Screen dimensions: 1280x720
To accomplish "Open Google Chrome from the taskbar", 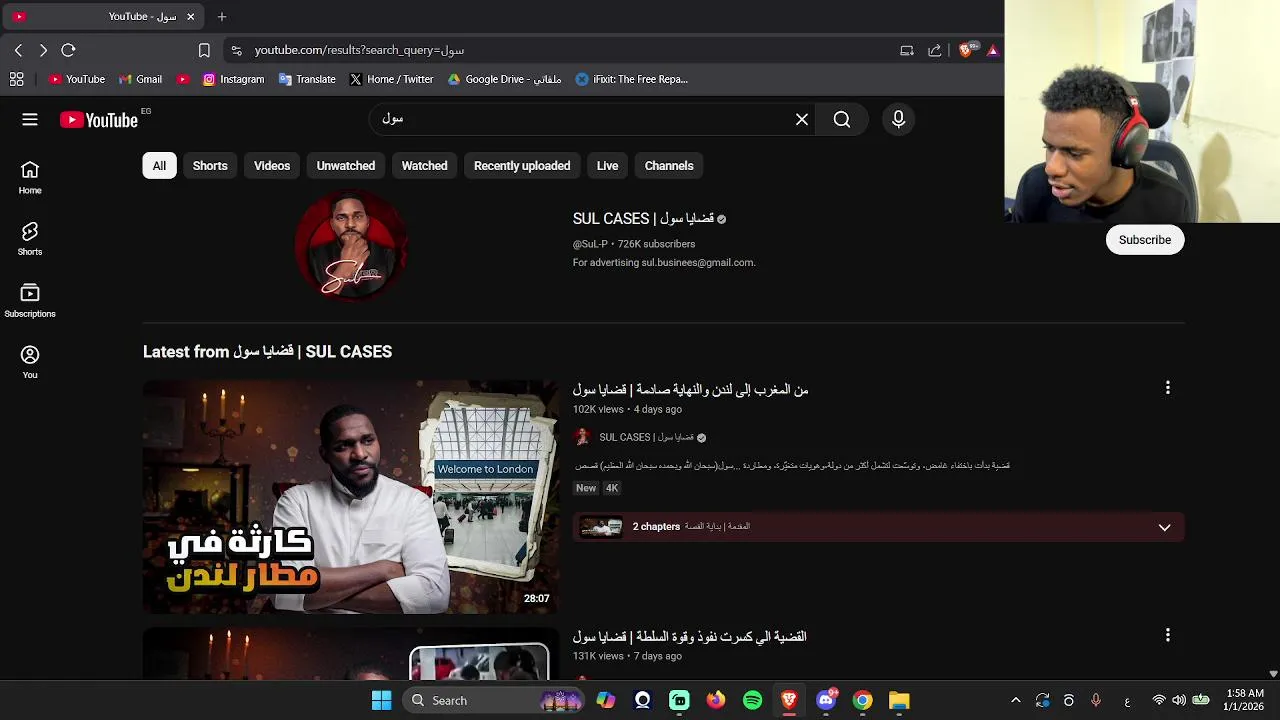I will (x=862, y=700).
